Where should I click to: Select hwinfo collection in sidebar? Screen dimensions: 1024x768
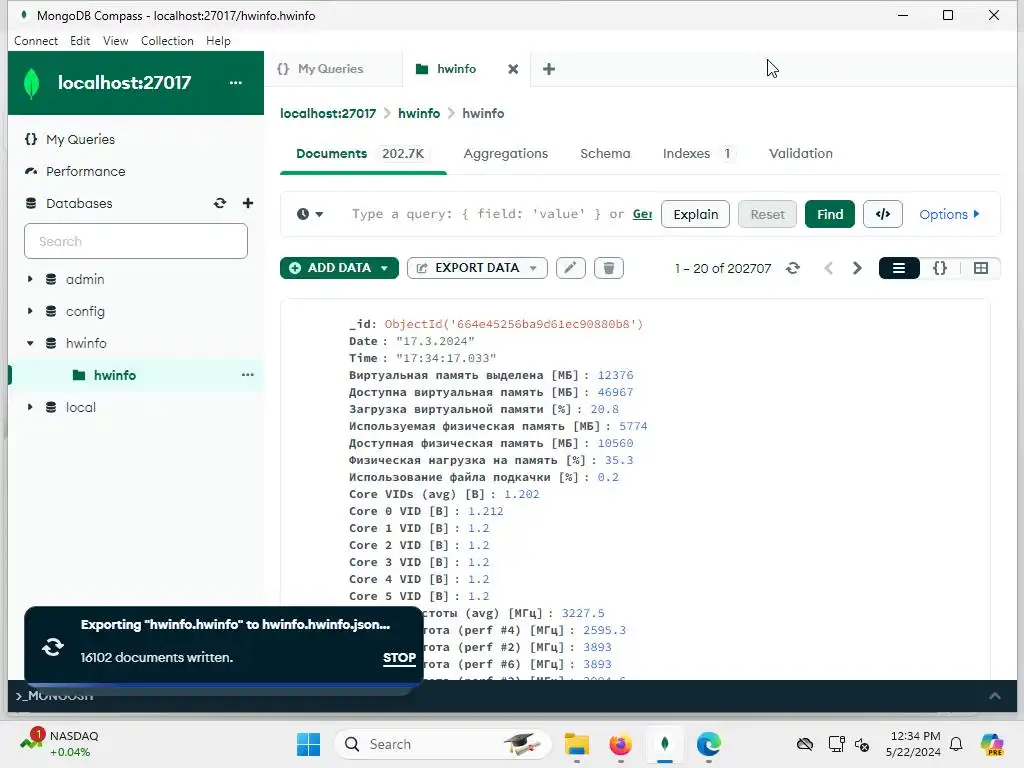click(x=115, y=375)
